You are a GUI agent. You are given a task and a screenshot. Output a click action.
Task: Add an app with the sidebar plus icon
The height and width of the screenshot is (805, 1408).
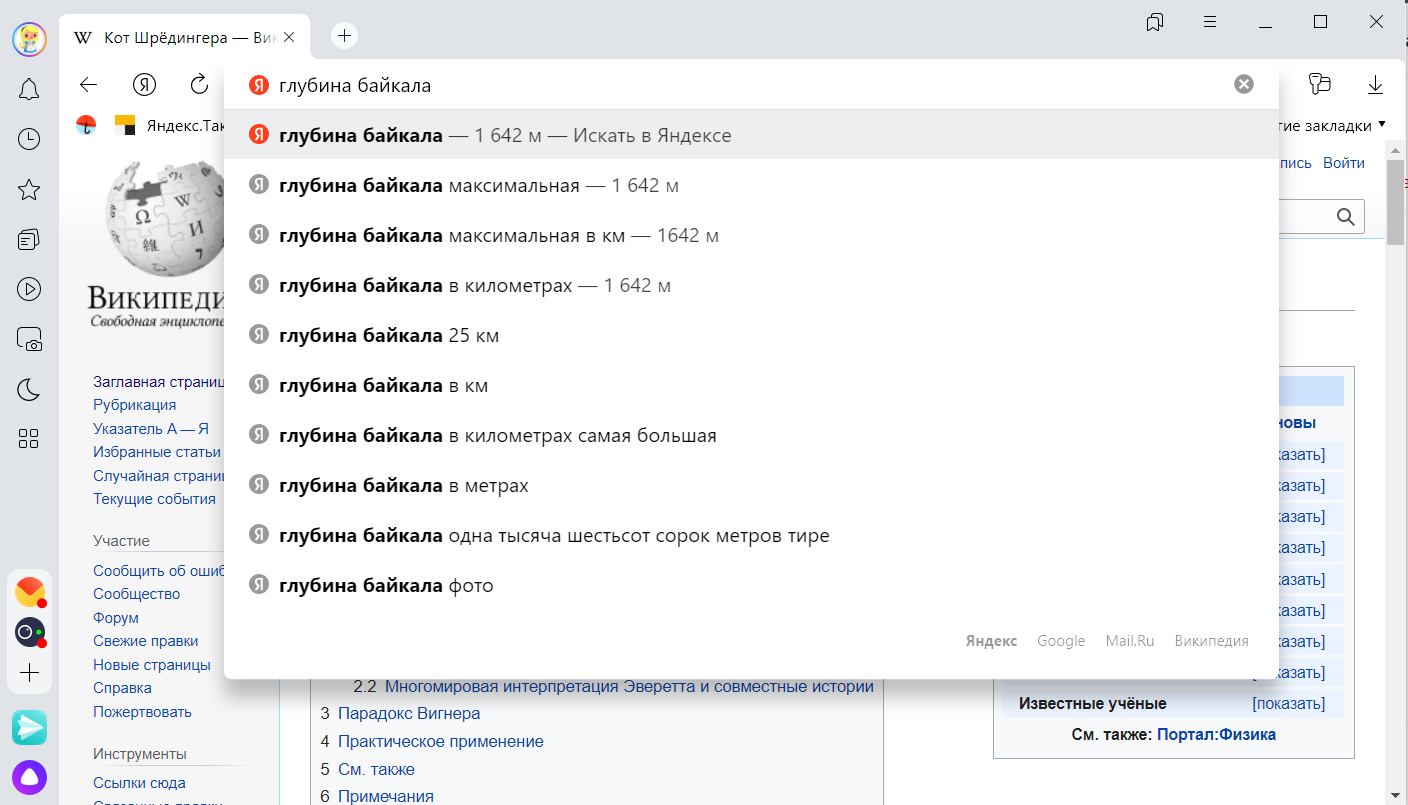[x=29, y=673]
